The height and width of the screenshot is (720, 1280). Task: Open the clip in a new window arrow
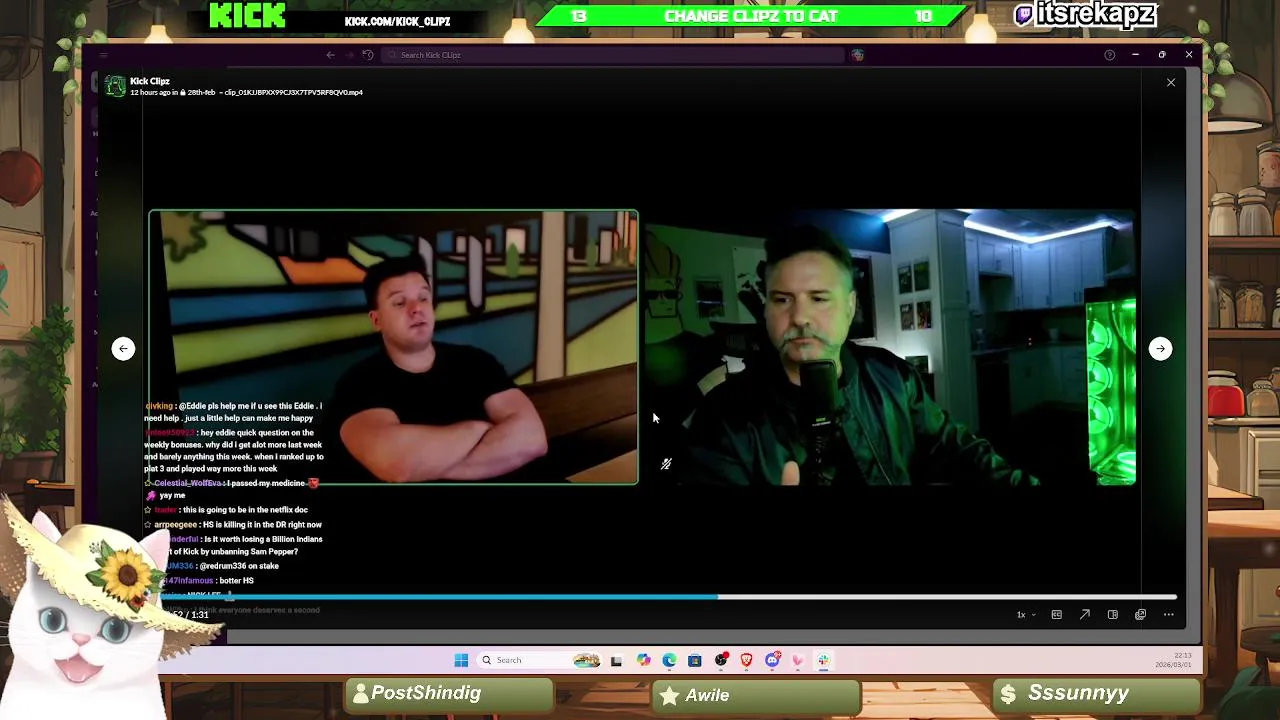(1084, 615)
